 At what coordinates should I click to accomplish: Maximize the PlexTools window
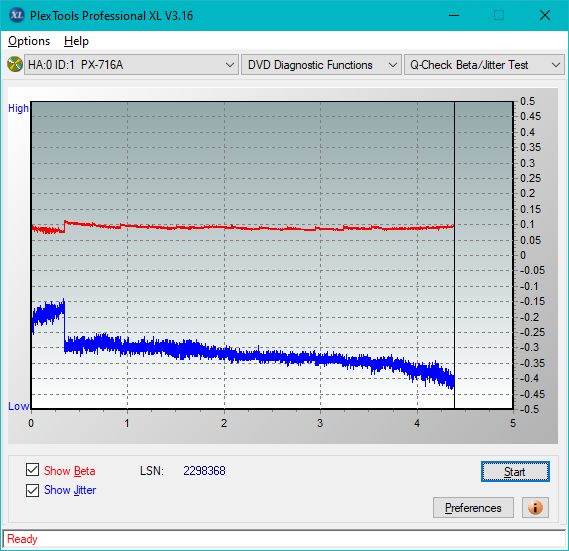click(499, 15)
